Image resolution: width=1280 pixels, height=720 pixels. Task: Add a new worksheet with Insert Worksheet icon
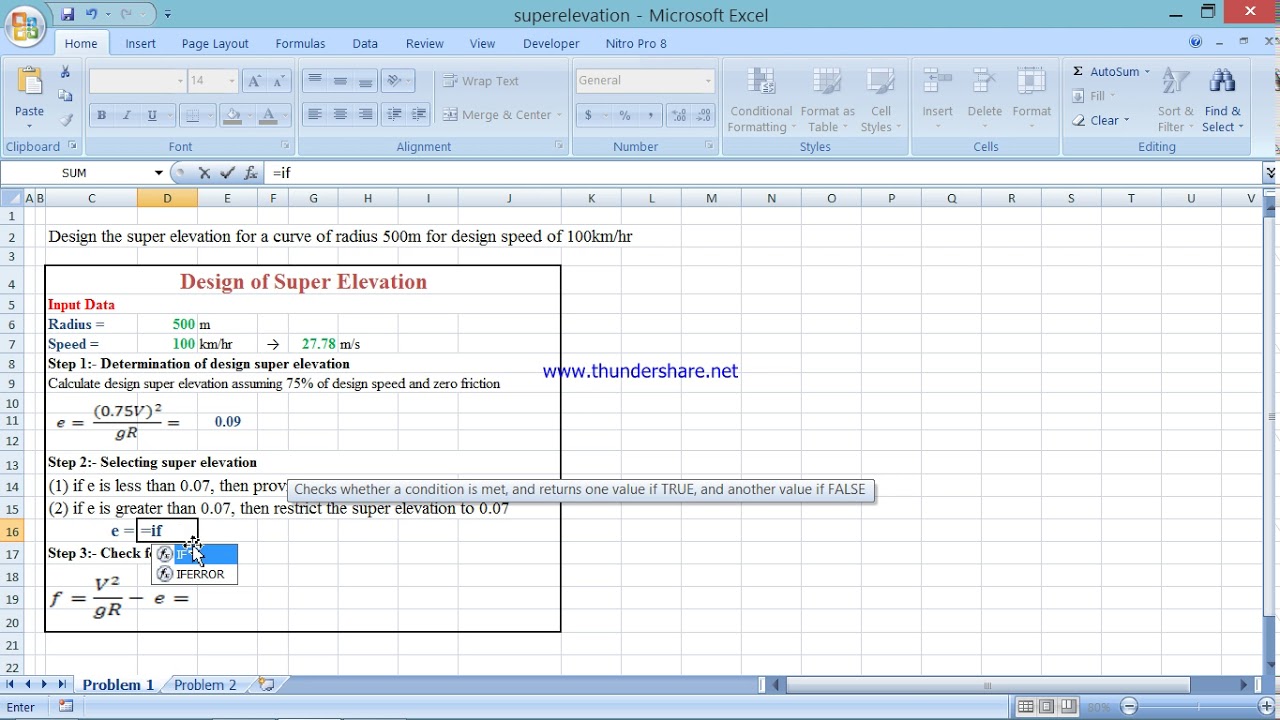[x=266, y=685]
